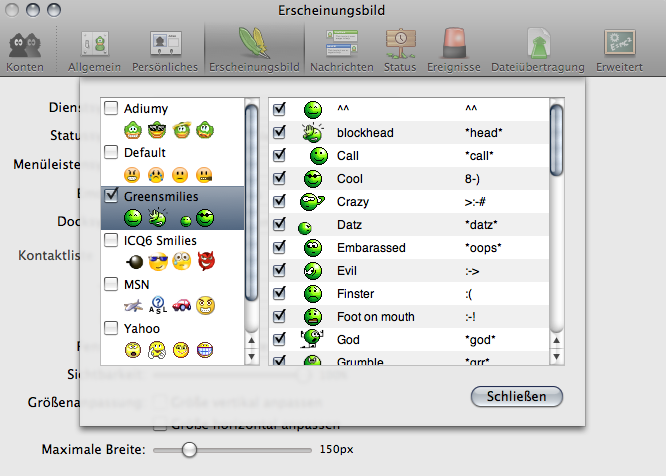Click the emoticon list scrollbar thumb
The width and height of the screenshot is (666, 476).
click(556, 140)
